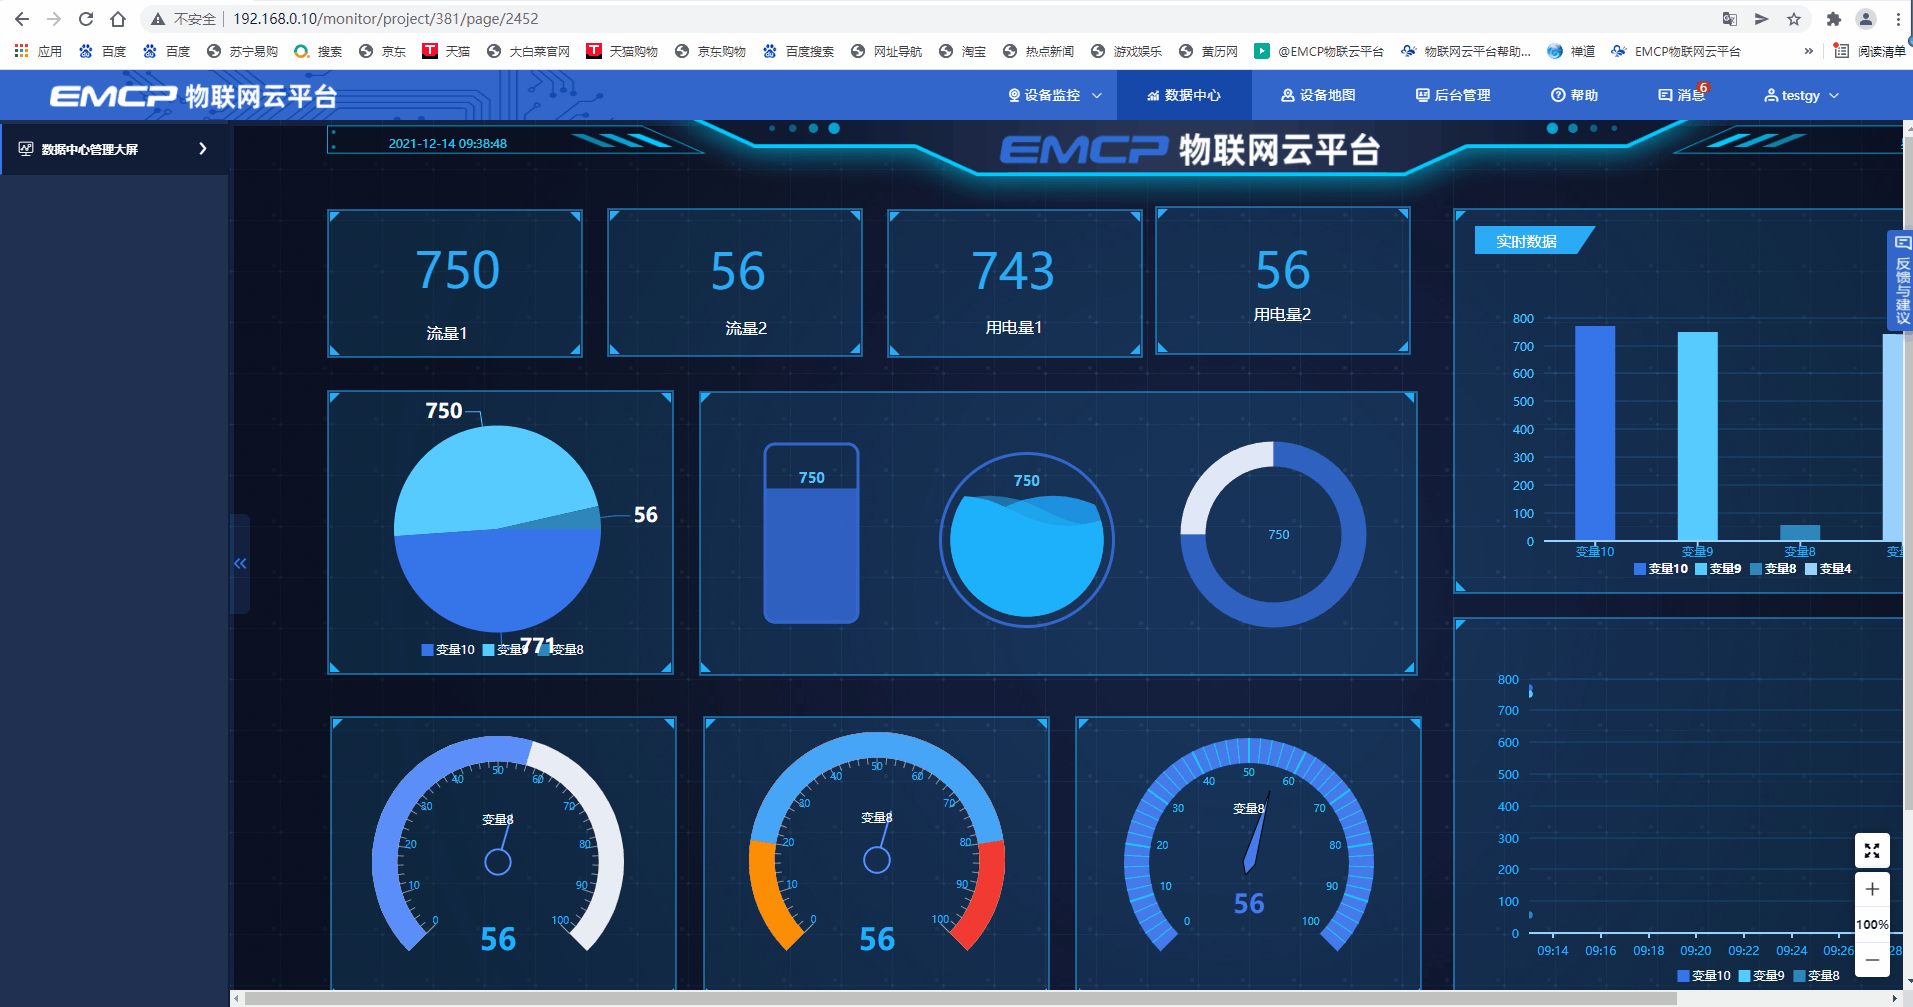This screenshot has height=1007, width=1913.
Task: Open 帮助 menu item
Action: pyautogui.click(x=1574, y=95)
